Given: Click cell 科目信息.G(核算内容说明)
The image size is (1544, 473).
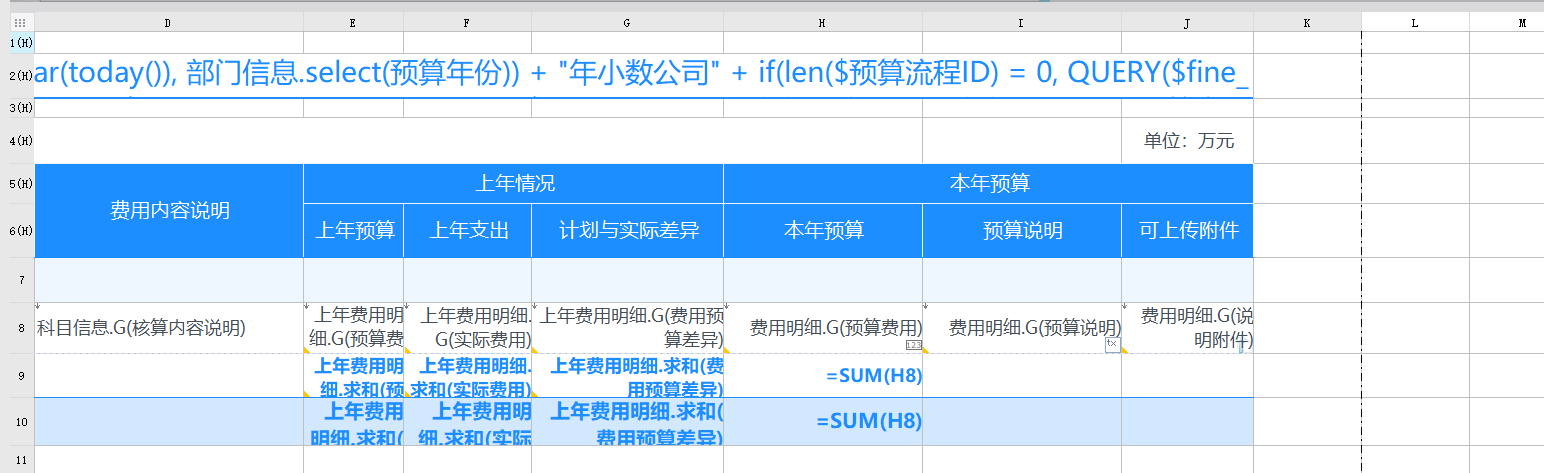Looking at the screenshot, I should (169, 328).
